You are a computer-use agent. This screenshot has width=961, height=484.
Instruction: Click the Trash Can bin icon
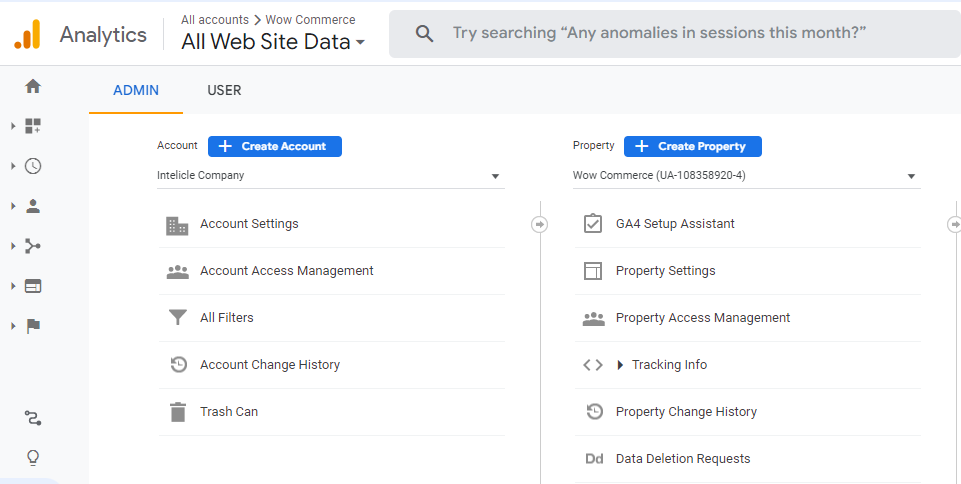point(178,412)
